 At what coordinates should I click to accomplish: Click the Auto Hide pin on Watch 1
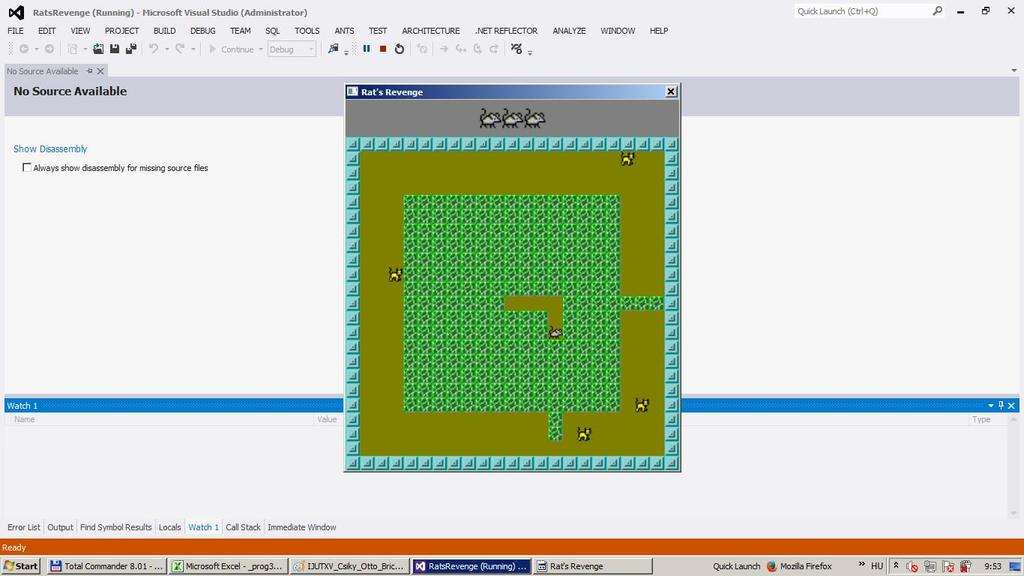point(1000,406)
